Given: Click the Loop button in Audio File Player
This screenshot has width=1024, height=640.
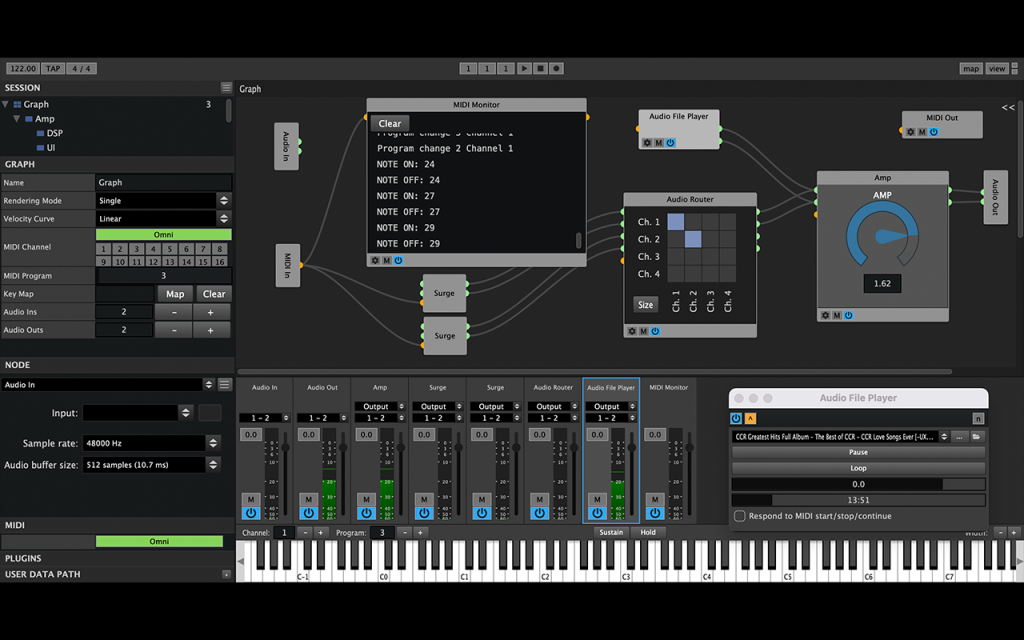Looking at the screenshot, I should coord(858,468).
